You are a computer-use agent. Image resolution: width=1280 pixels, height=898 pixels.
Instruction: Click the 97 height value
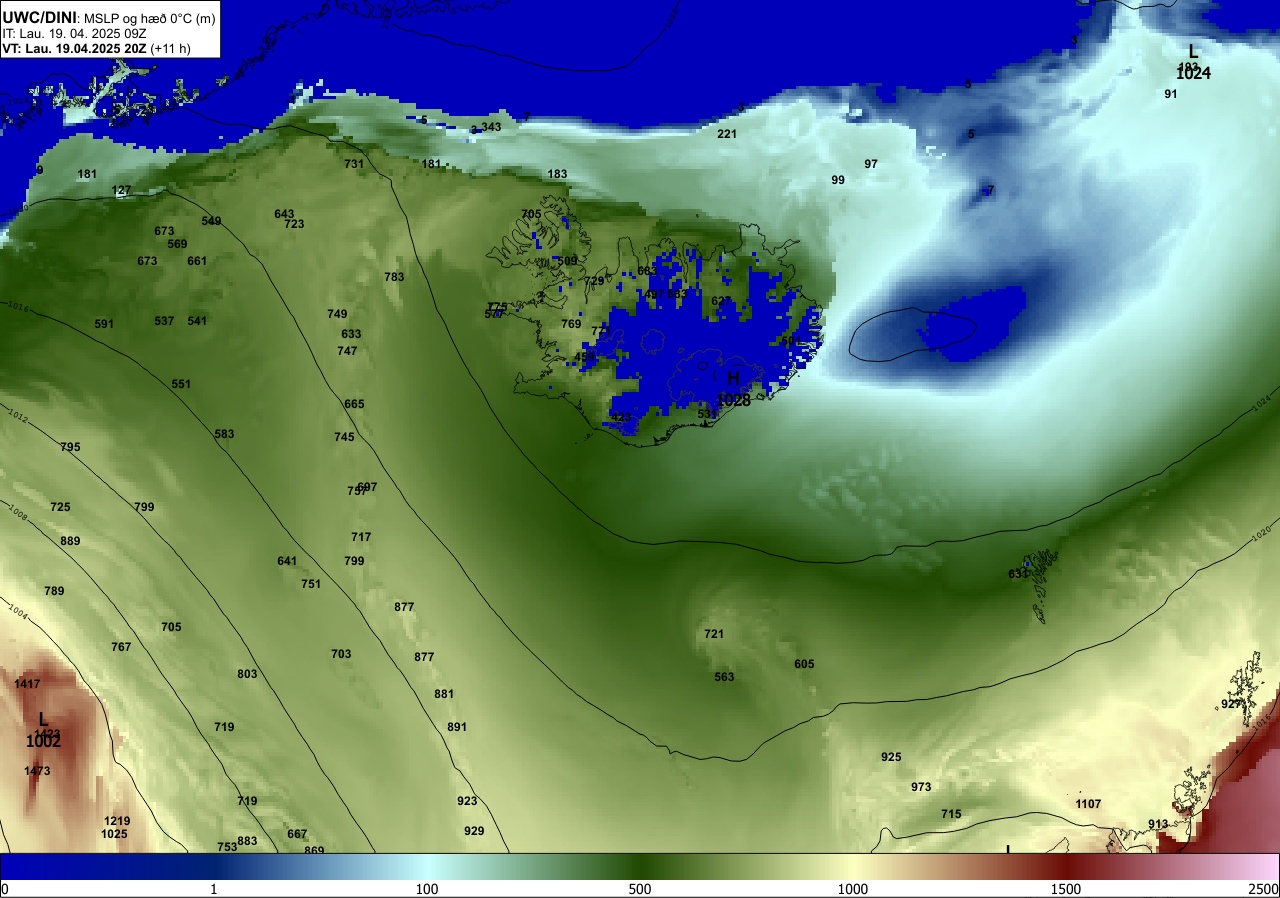pos(871,164)
